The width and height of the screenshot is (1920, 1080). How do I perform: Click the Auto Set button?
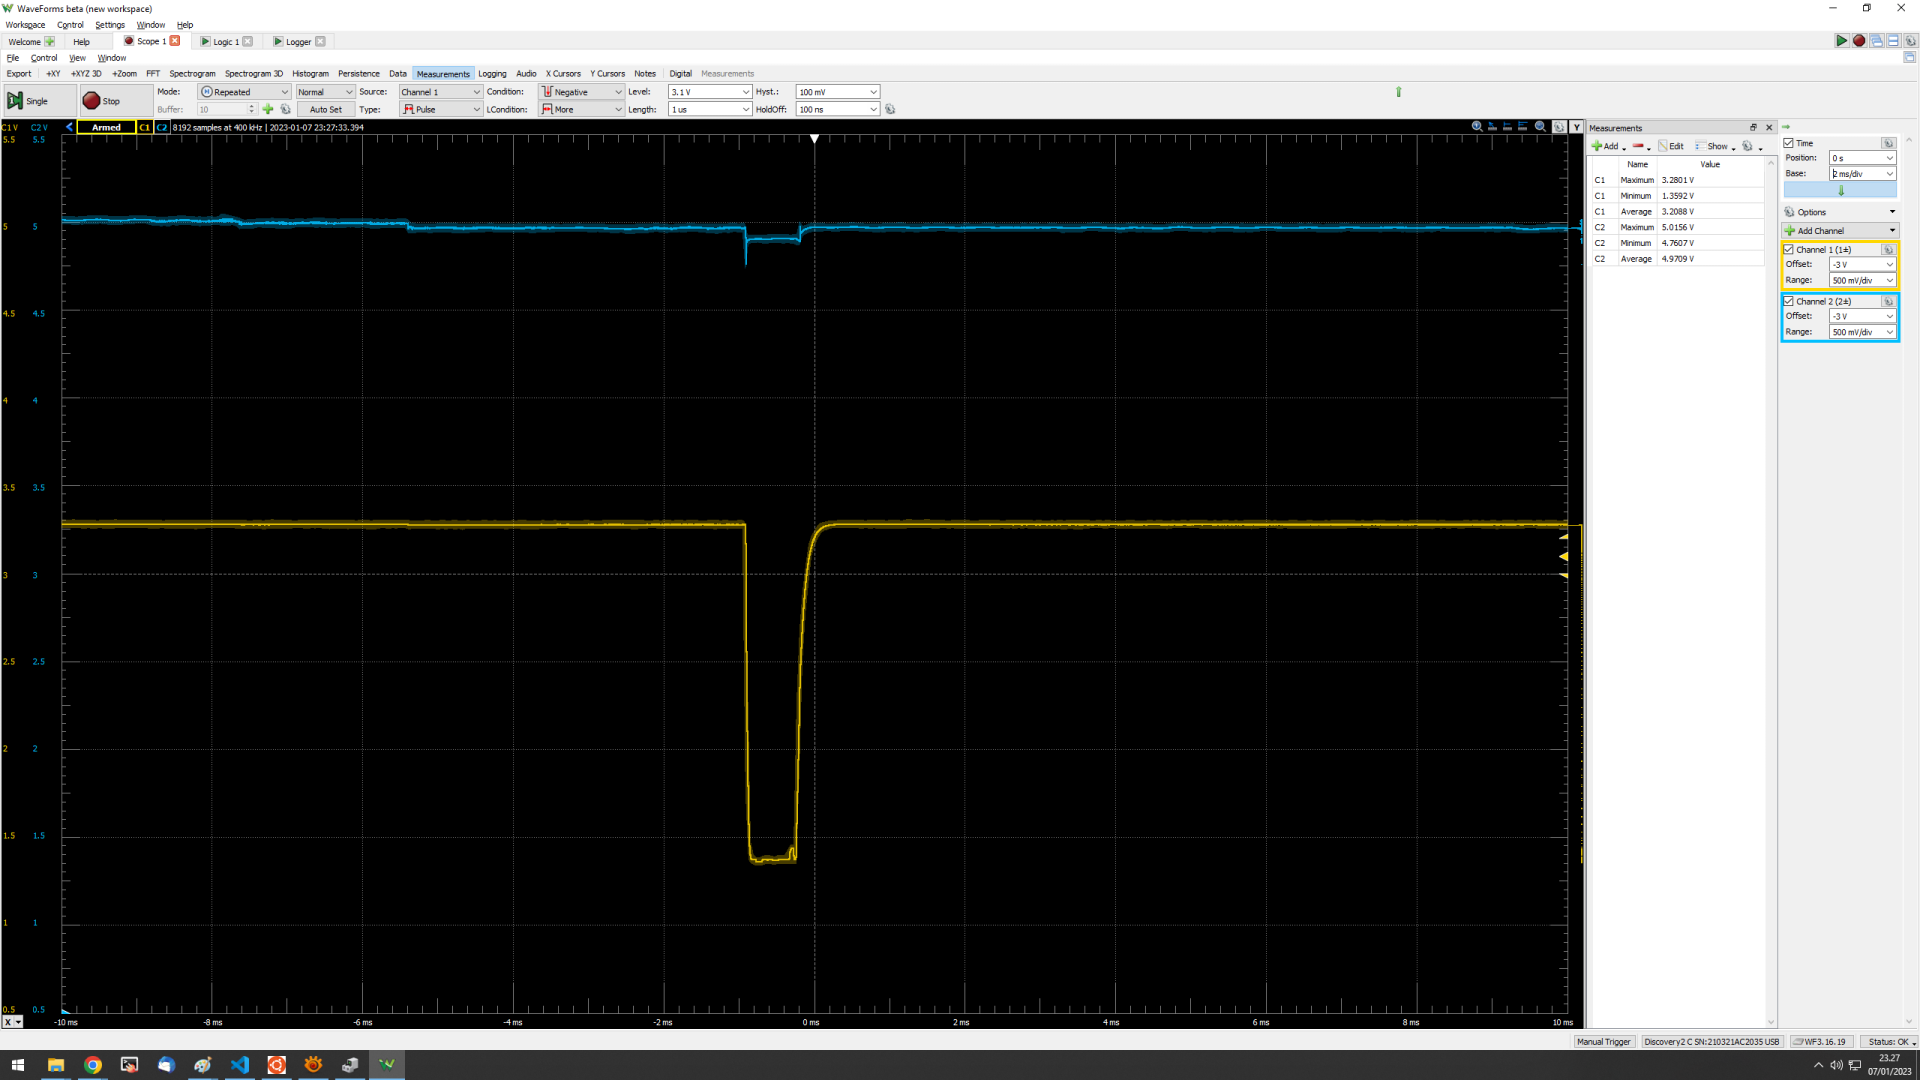(x=325, y=110)
